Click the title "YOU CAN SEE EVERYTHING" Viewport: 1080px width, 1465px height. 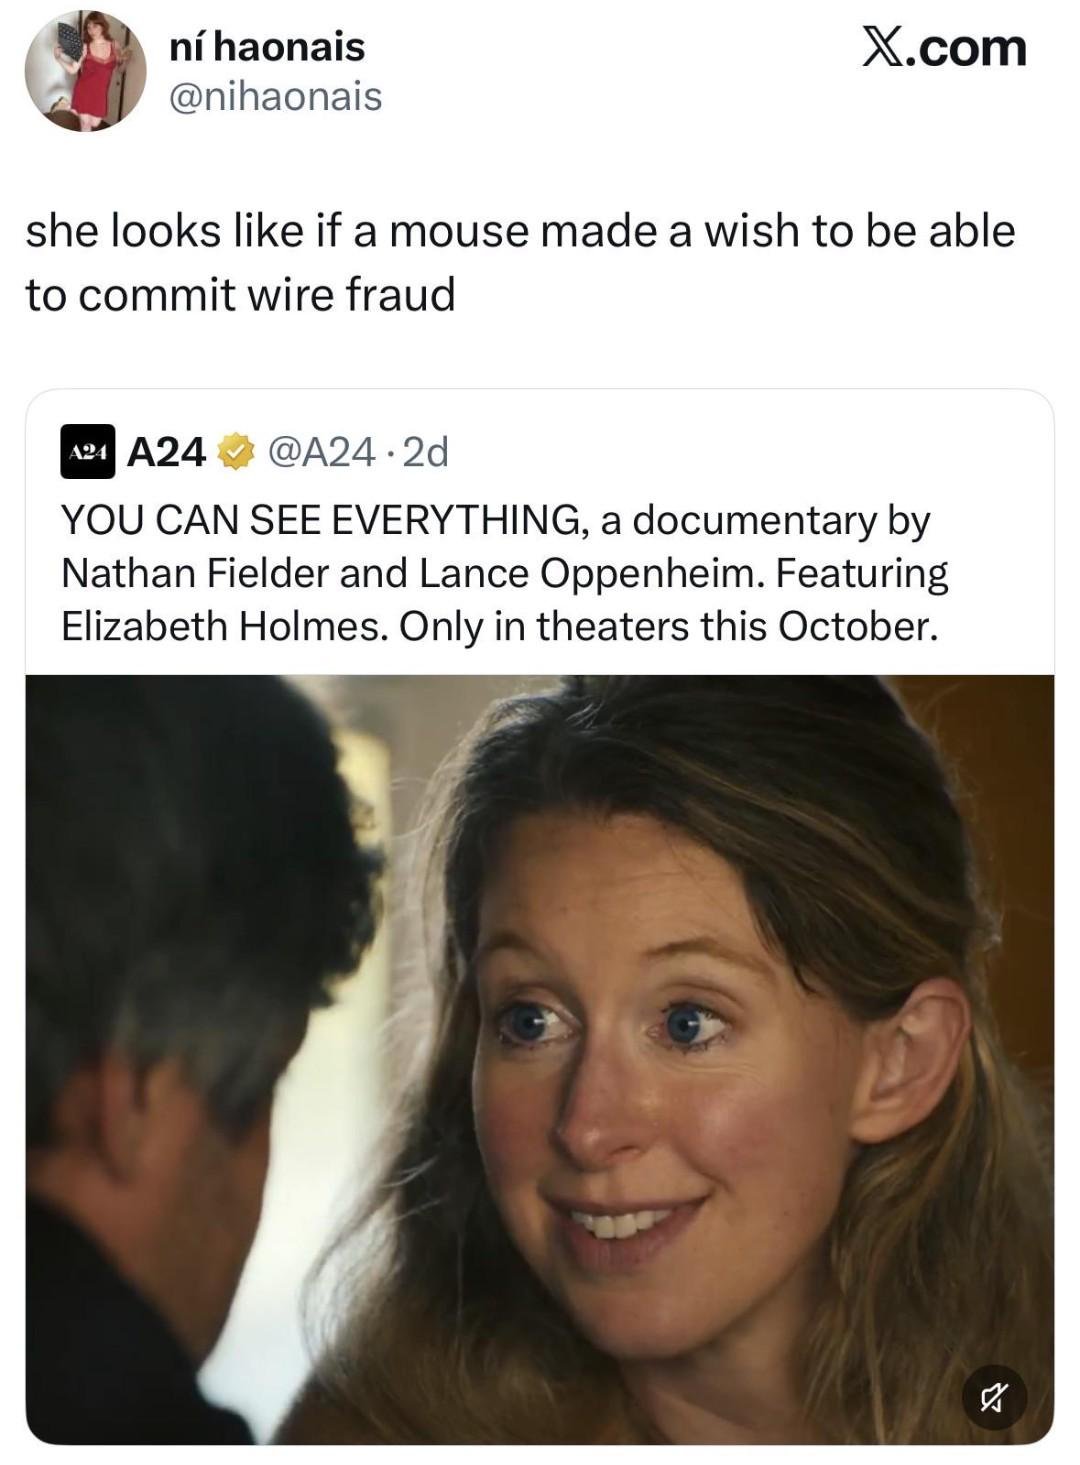pos(320,521)
